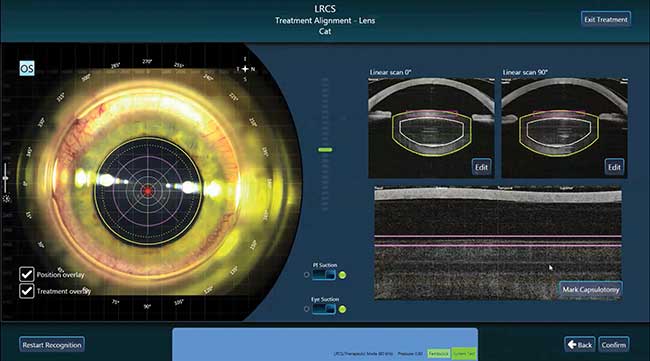Click the circular OCT scan strip image
The height and width of the screenshot is (361, 650).
click(x=498, y=243)
